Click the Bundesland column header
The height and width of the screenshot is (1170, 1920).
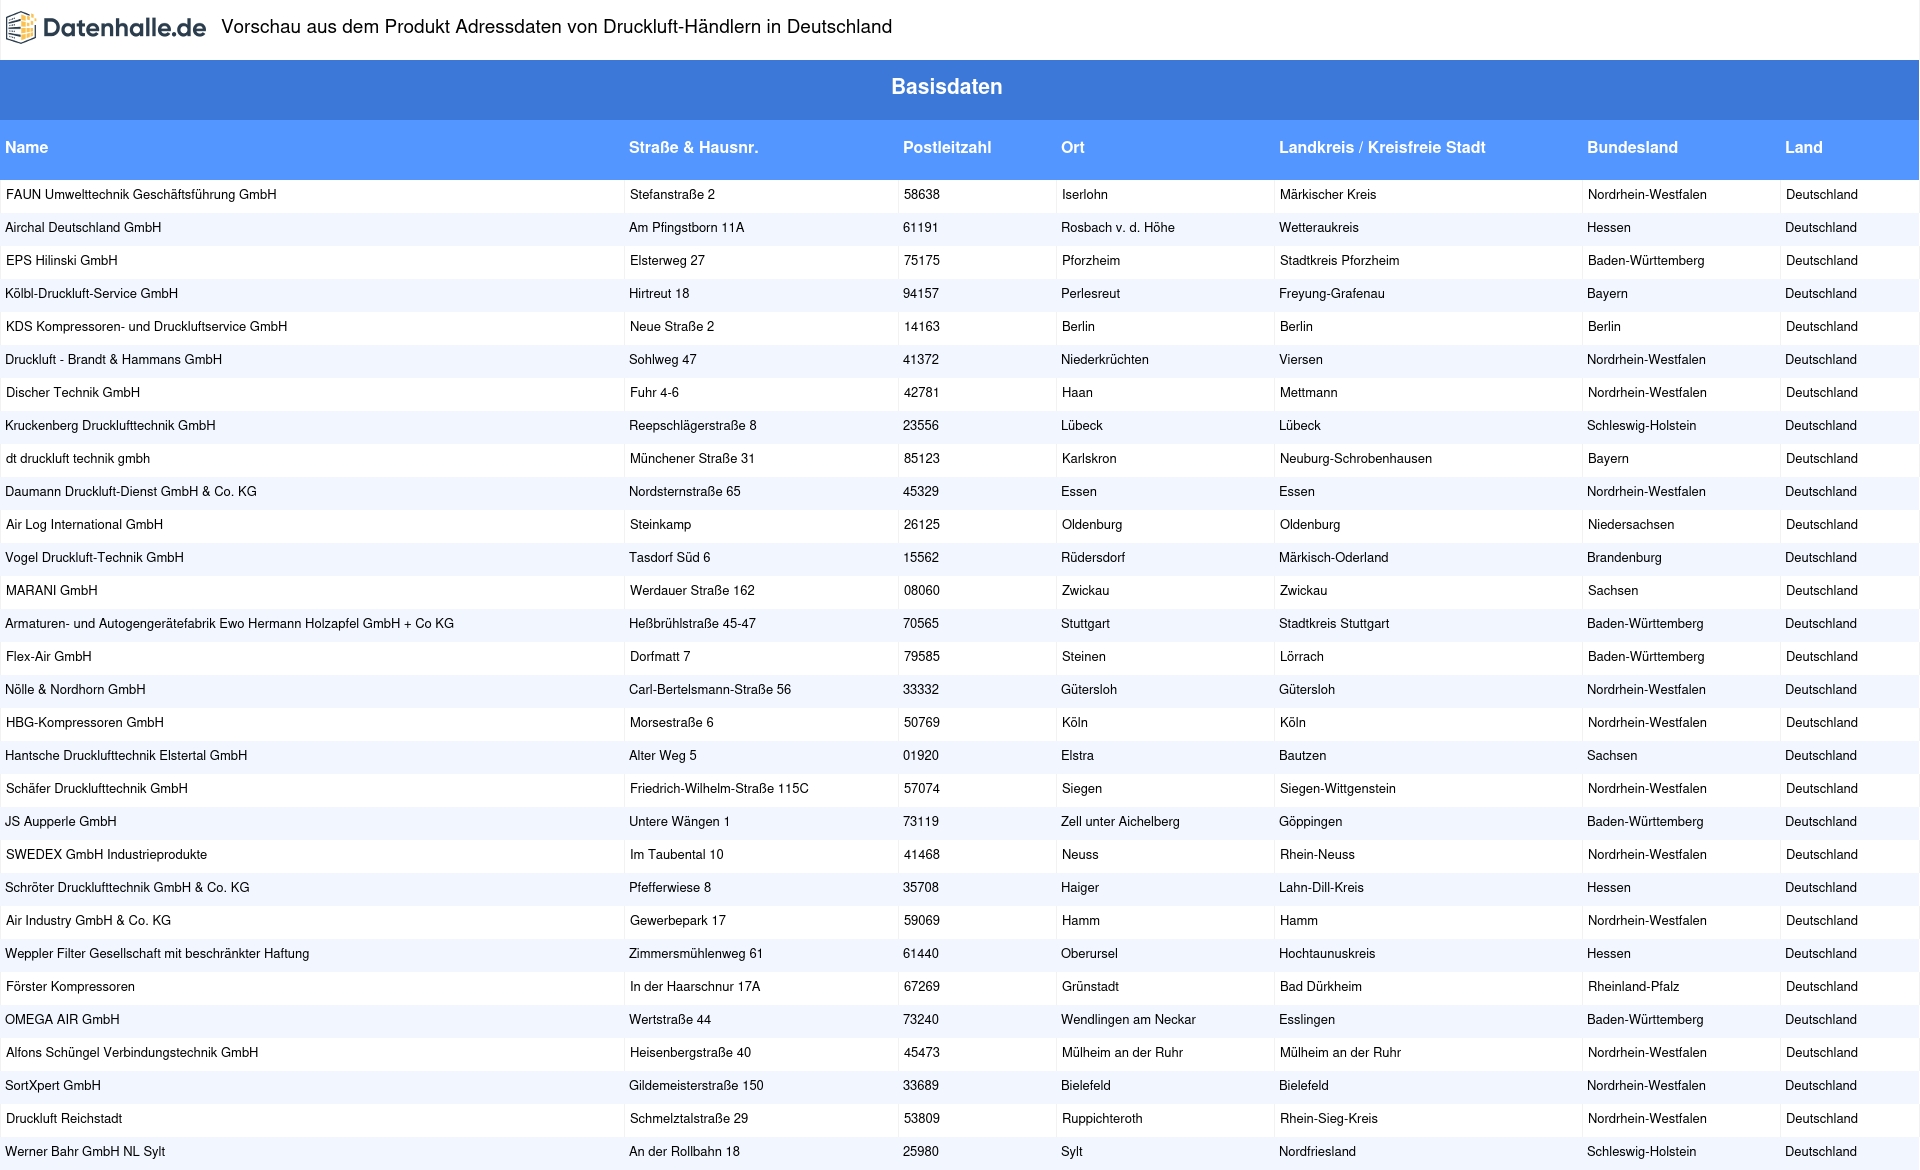[1632, 147]
